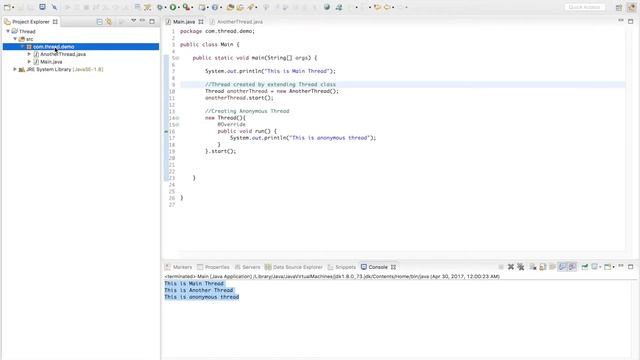Maximize the Console panel
The width and height of the screenshot is (640, 360).
(x=631, y=267)
